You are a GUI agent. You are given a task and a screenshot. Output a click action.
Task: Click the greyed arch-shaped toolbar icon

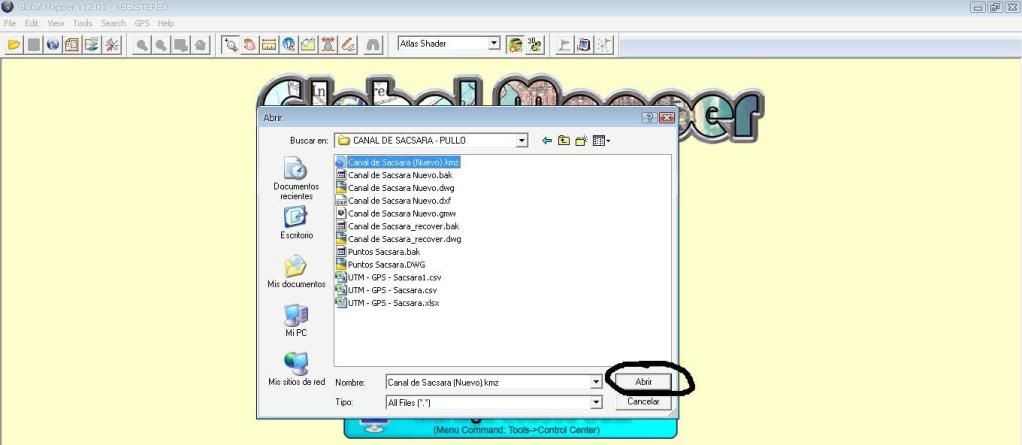(x=373, y=44)
